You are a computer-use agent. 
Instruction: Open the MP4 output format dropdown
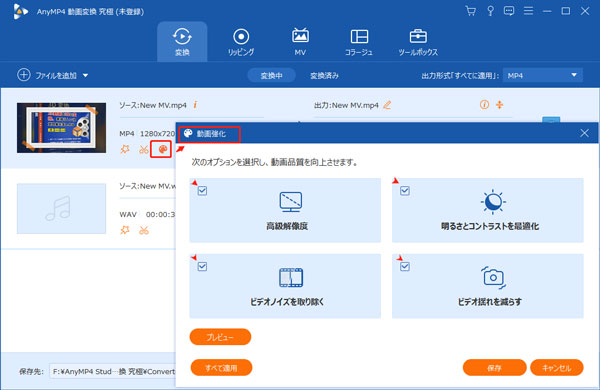(543, 75)
